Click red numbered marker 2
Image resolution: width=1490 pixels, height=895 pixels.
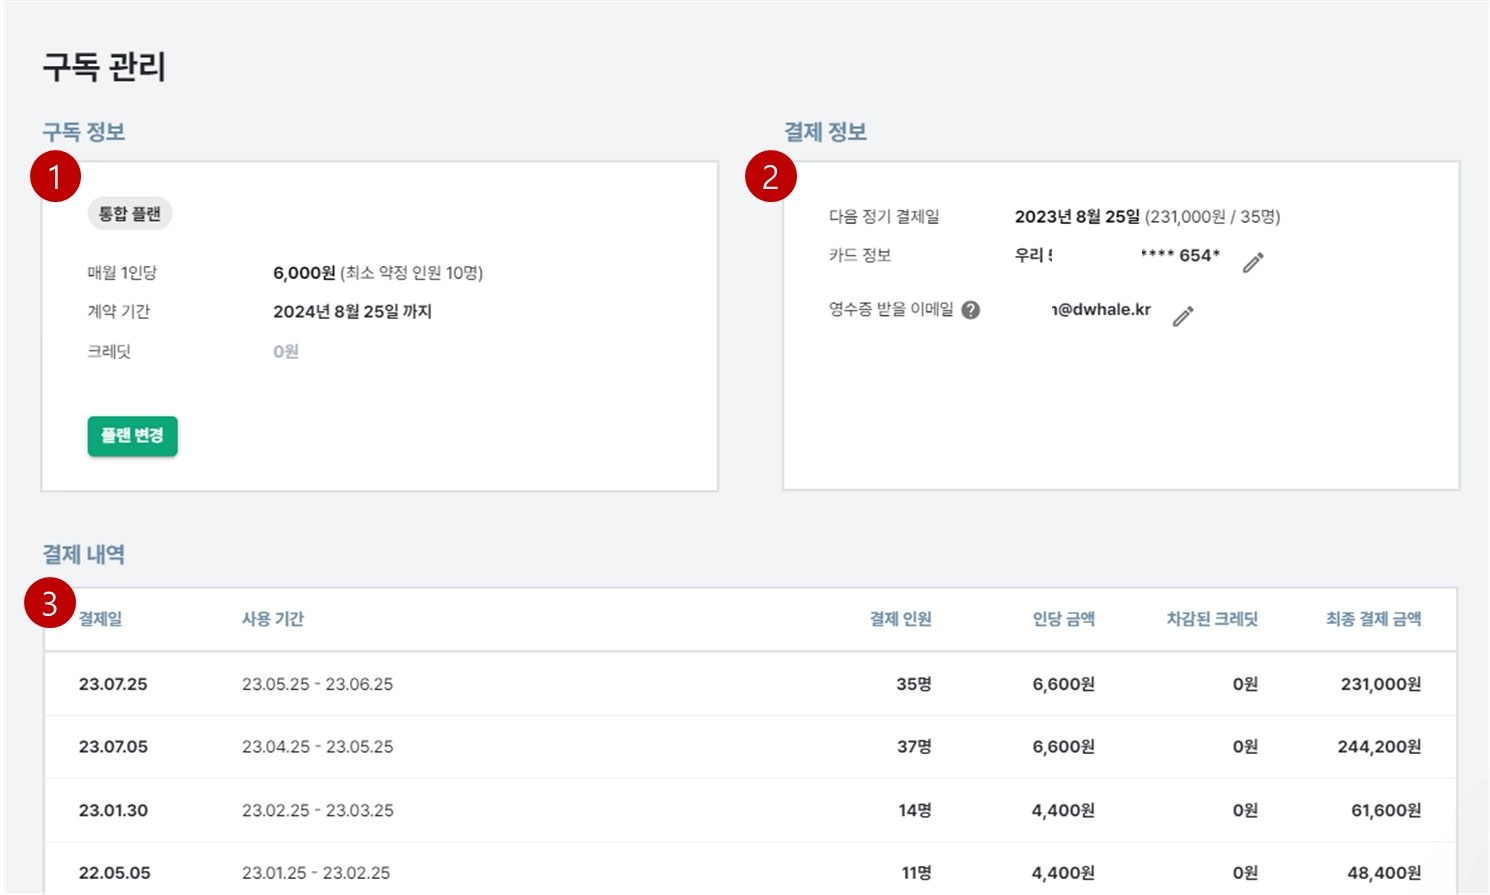(770, 177)
